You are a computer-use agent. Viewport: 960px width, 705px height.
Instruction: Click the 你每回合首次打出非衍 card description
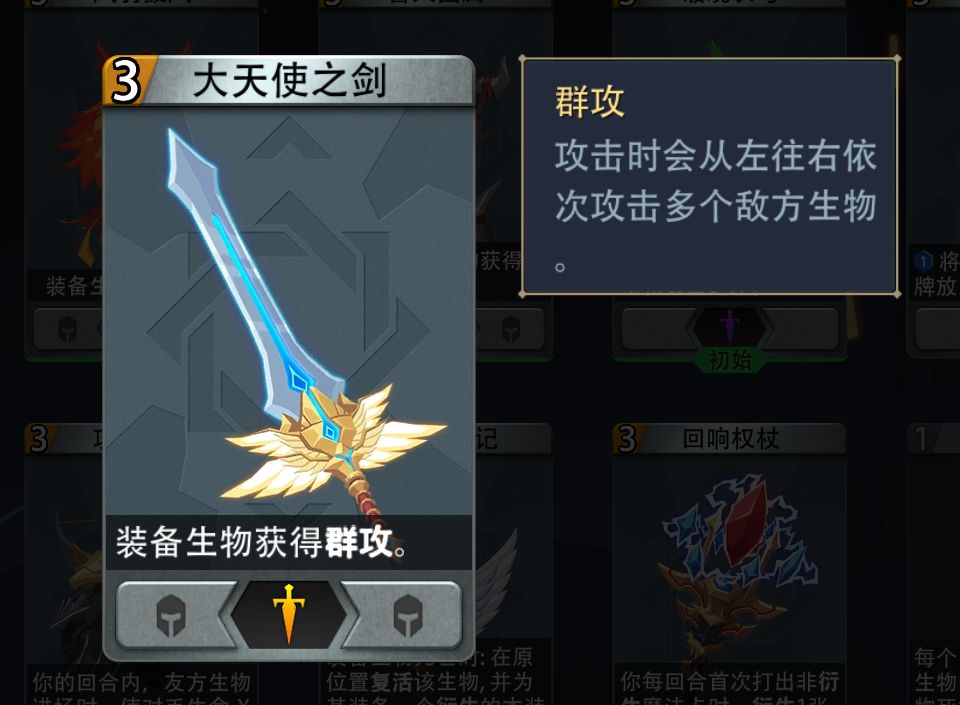coord(729,682)
